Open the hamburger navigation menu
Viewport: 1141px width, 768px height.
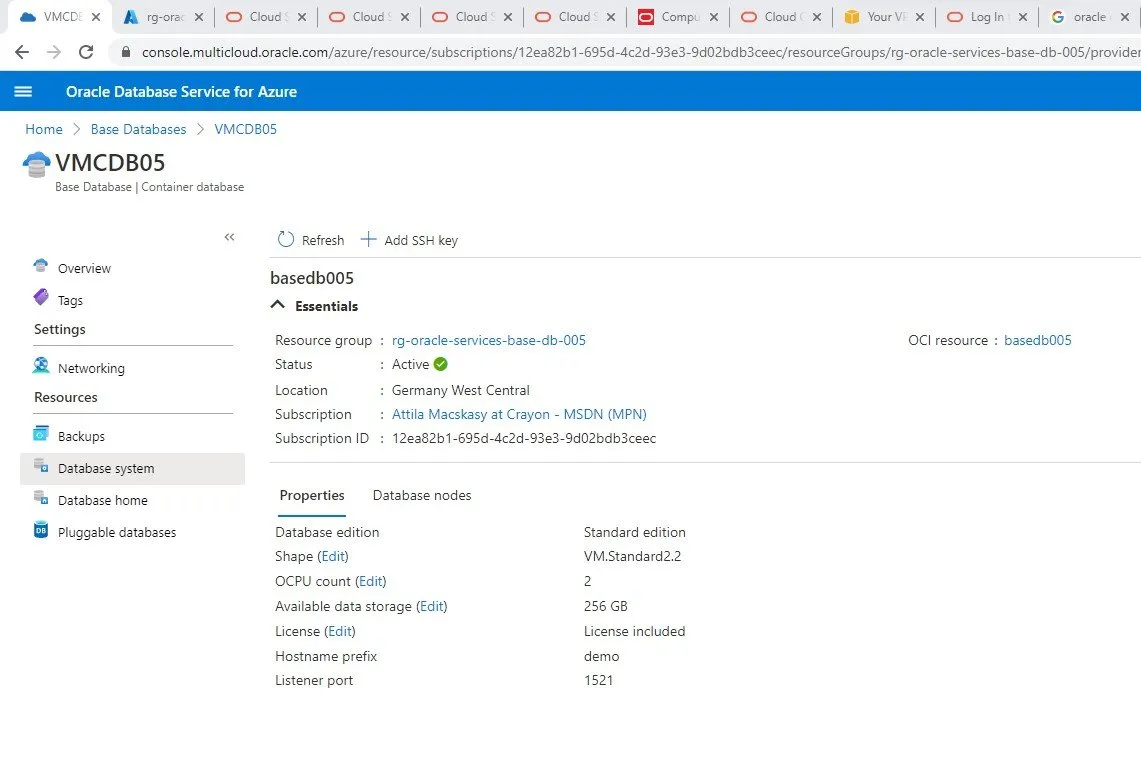(23, 91)
